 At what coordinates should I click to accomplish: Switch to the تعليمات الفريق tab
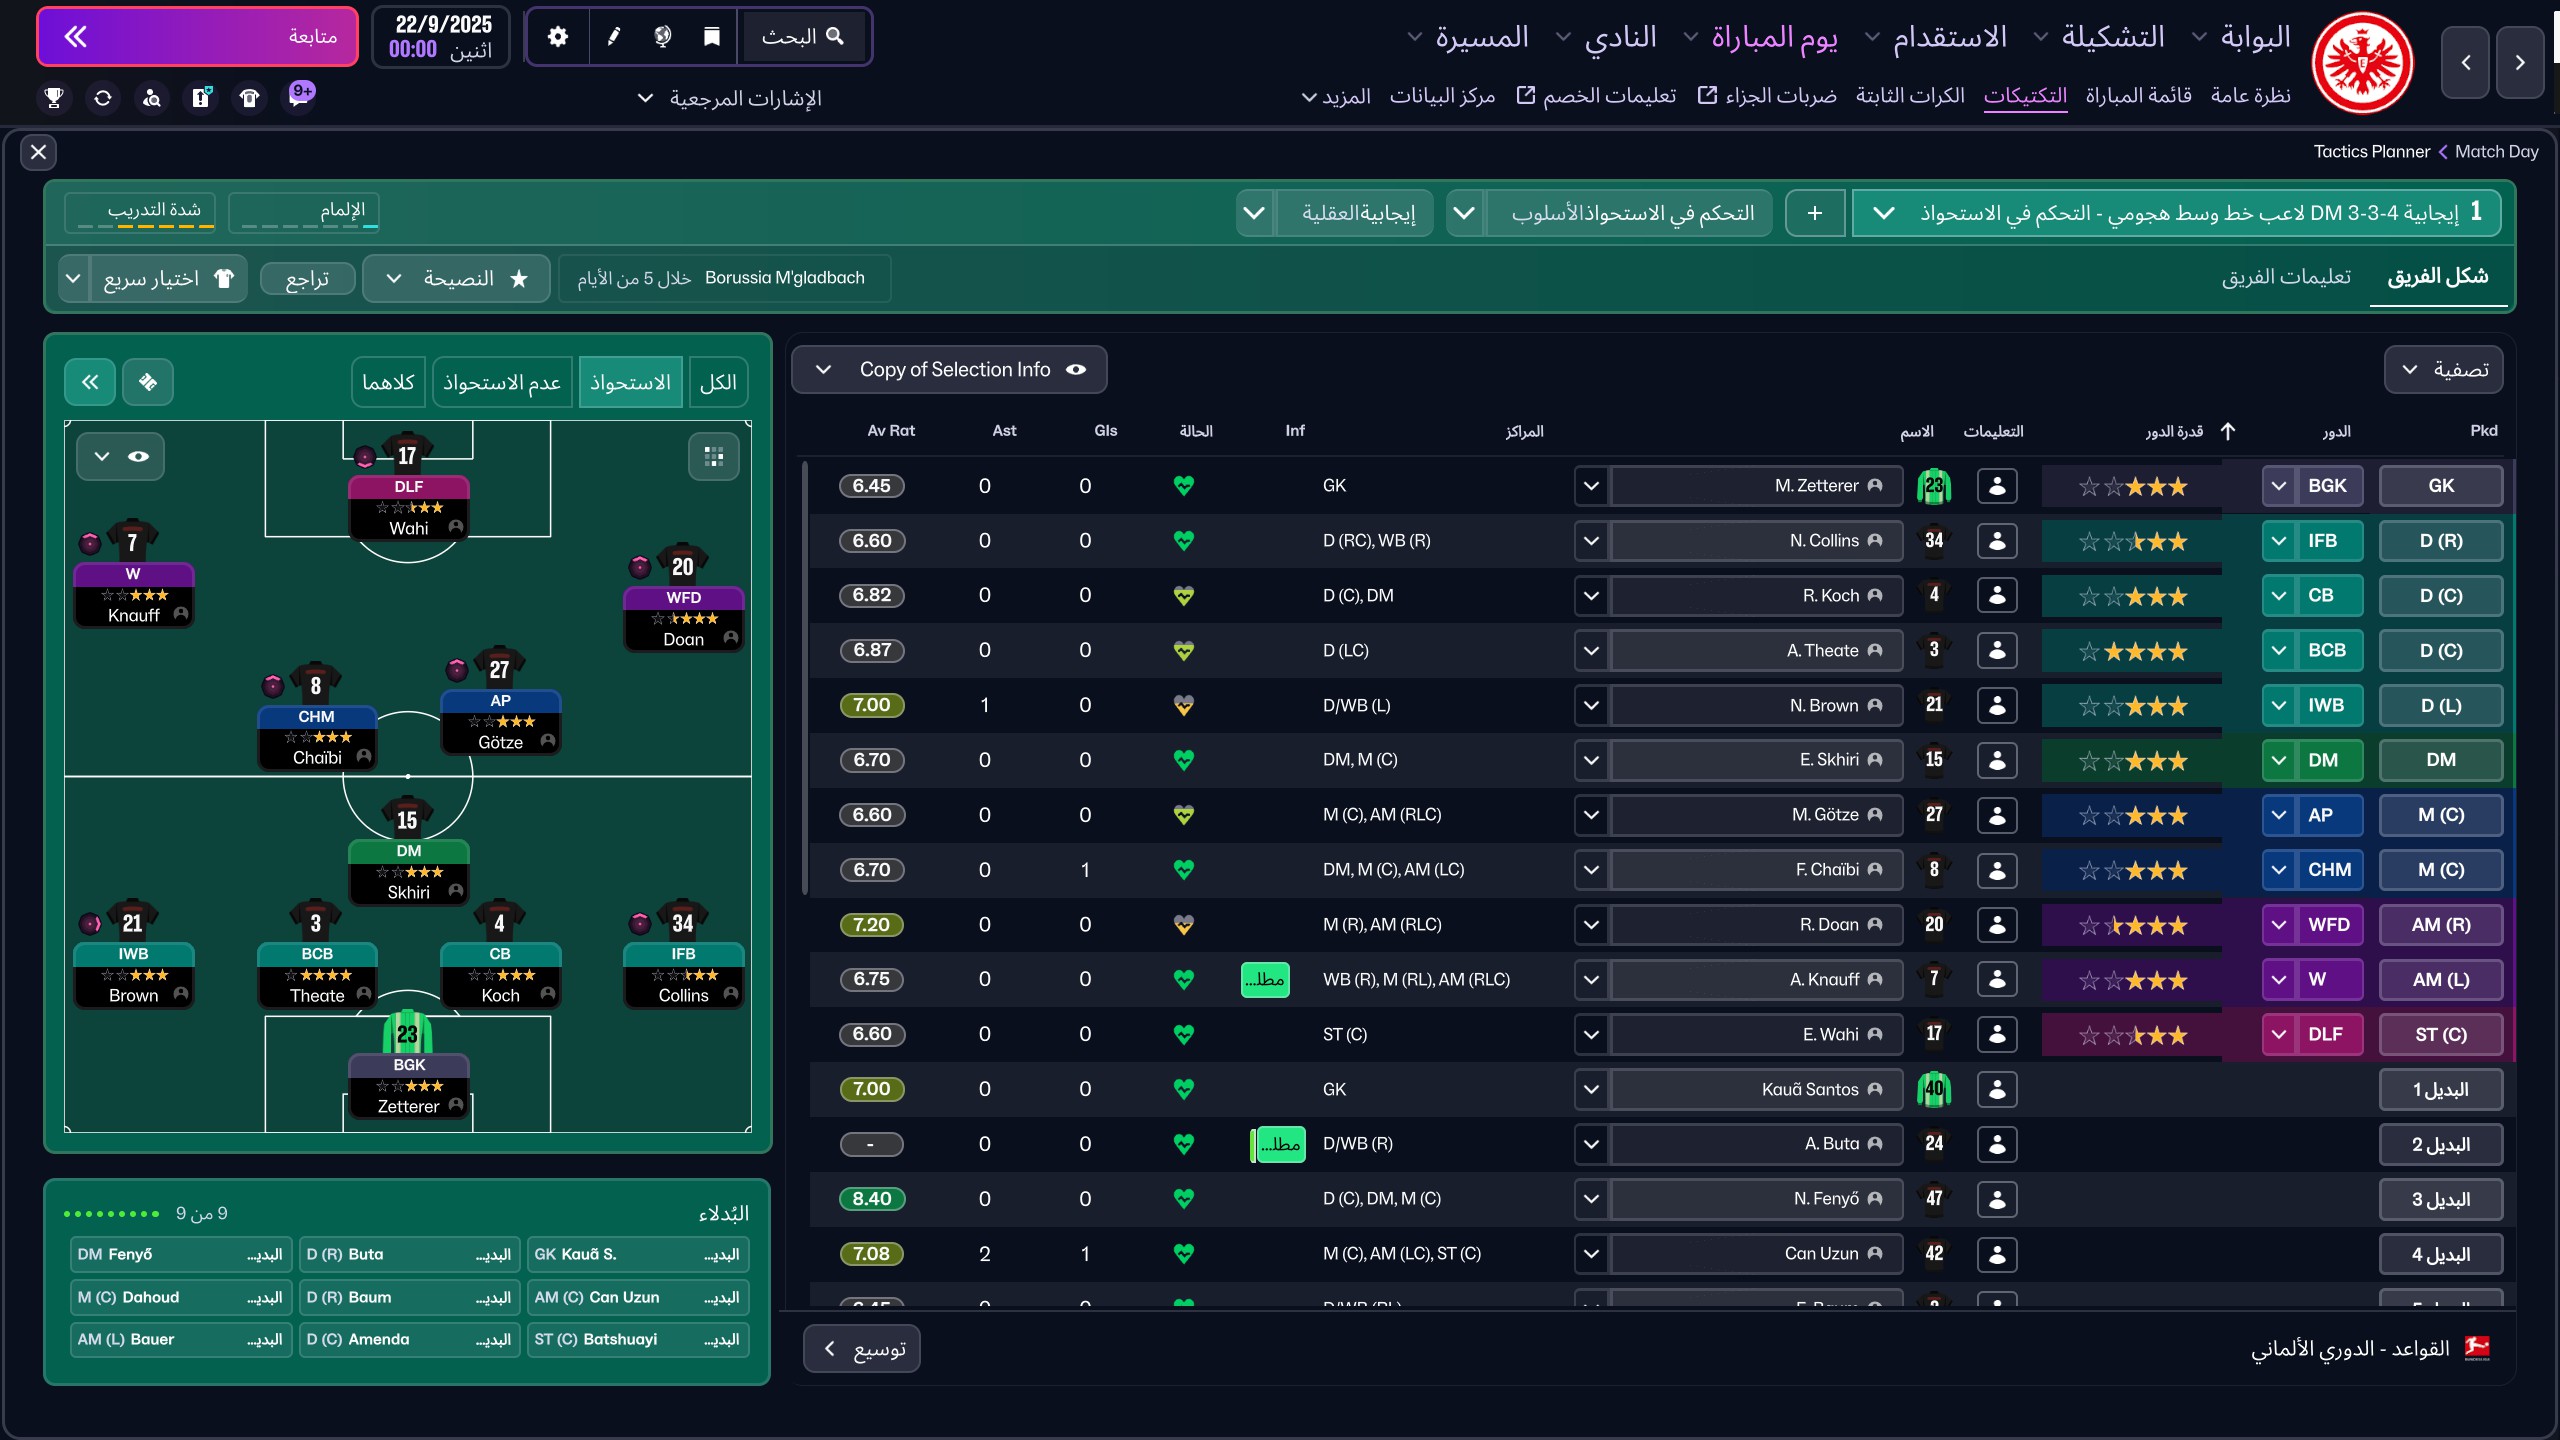point(2286,277)
